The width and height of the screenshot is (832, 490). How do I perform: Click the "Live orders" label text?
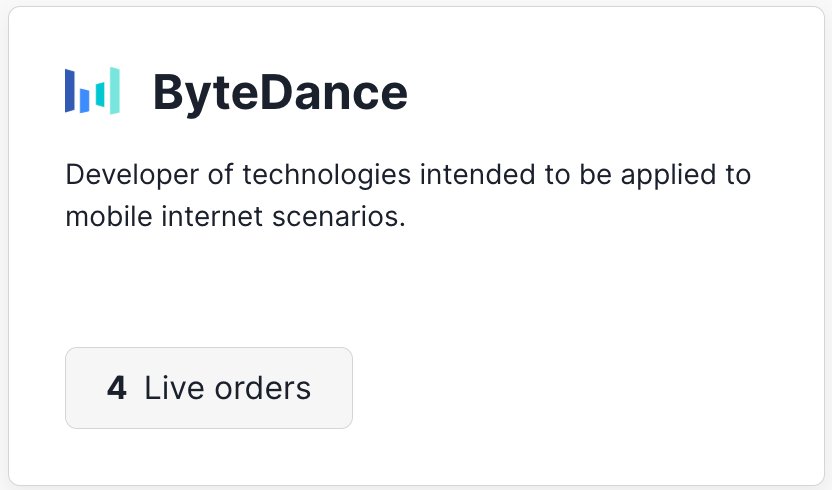point(227,388)
